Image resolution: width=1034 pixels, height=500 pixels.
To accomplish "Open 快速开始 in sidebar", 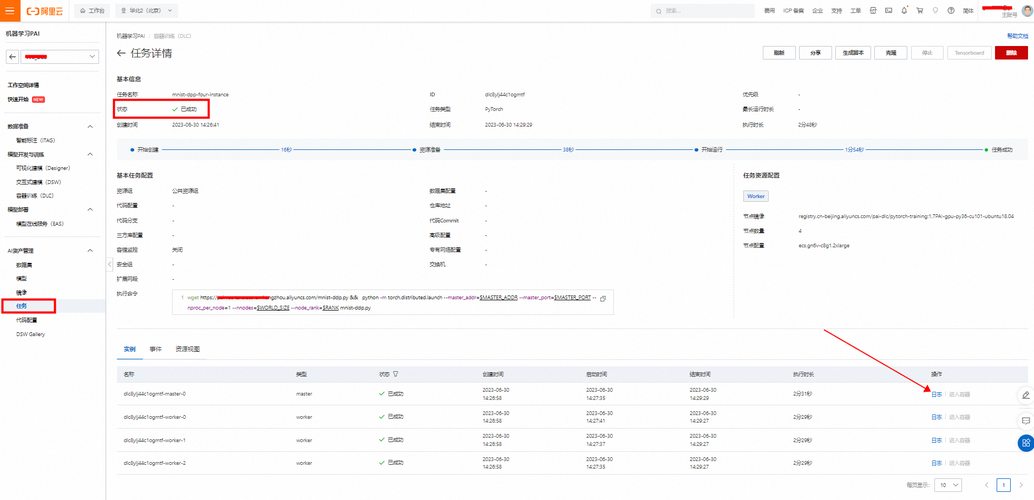I will tap(18, 100).
